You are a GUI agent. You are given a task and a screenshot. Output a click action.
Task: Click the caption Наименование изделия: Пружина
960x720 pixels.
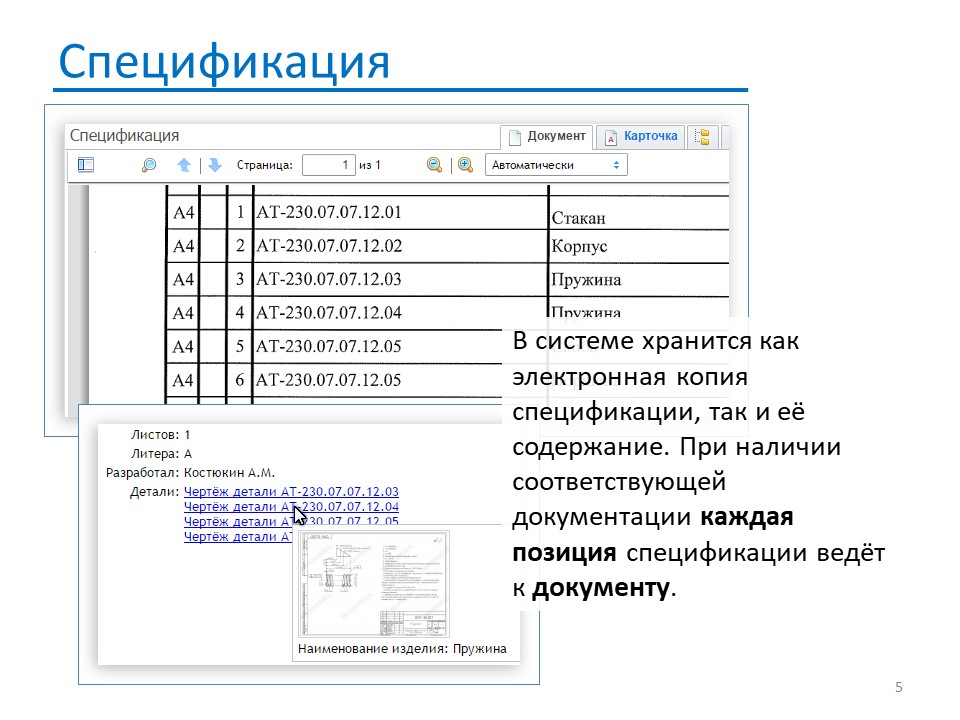(402, 649)
